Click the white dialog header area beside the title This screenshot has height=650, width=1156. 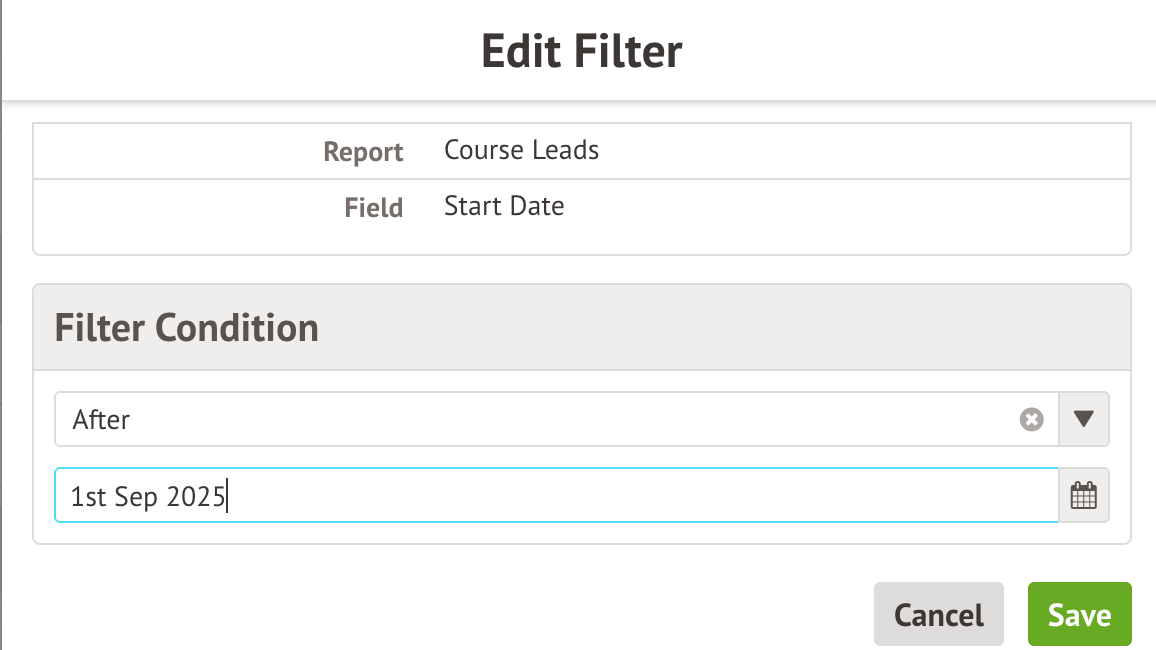coord(900,50)
